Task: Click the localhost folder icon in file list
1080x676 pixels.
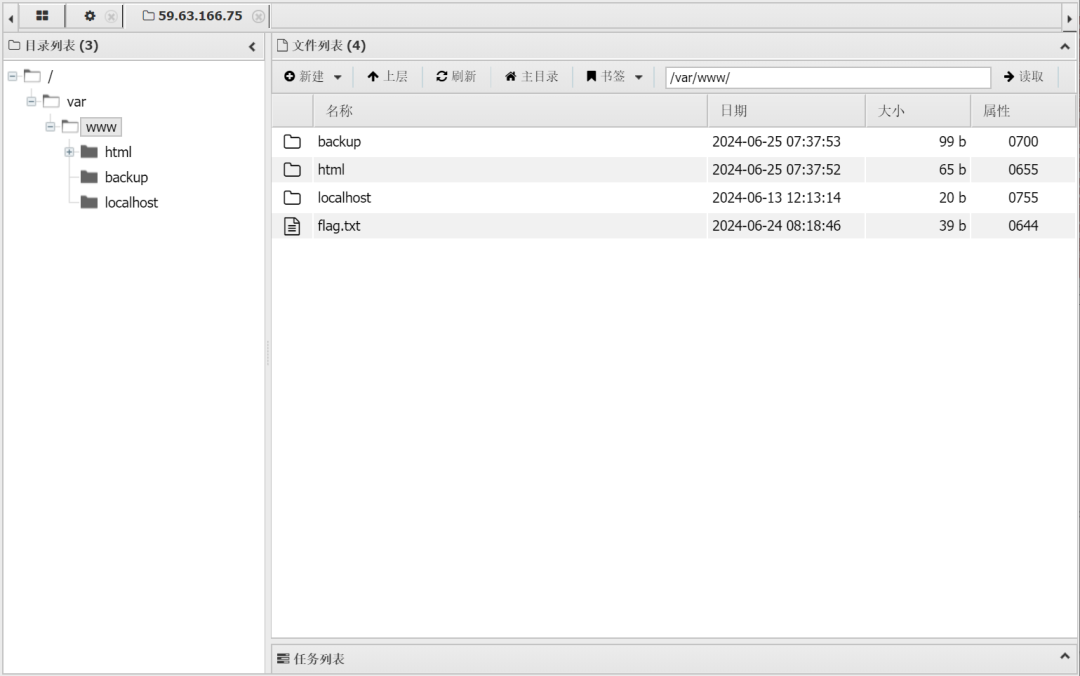Action: (x=292, y=198)
